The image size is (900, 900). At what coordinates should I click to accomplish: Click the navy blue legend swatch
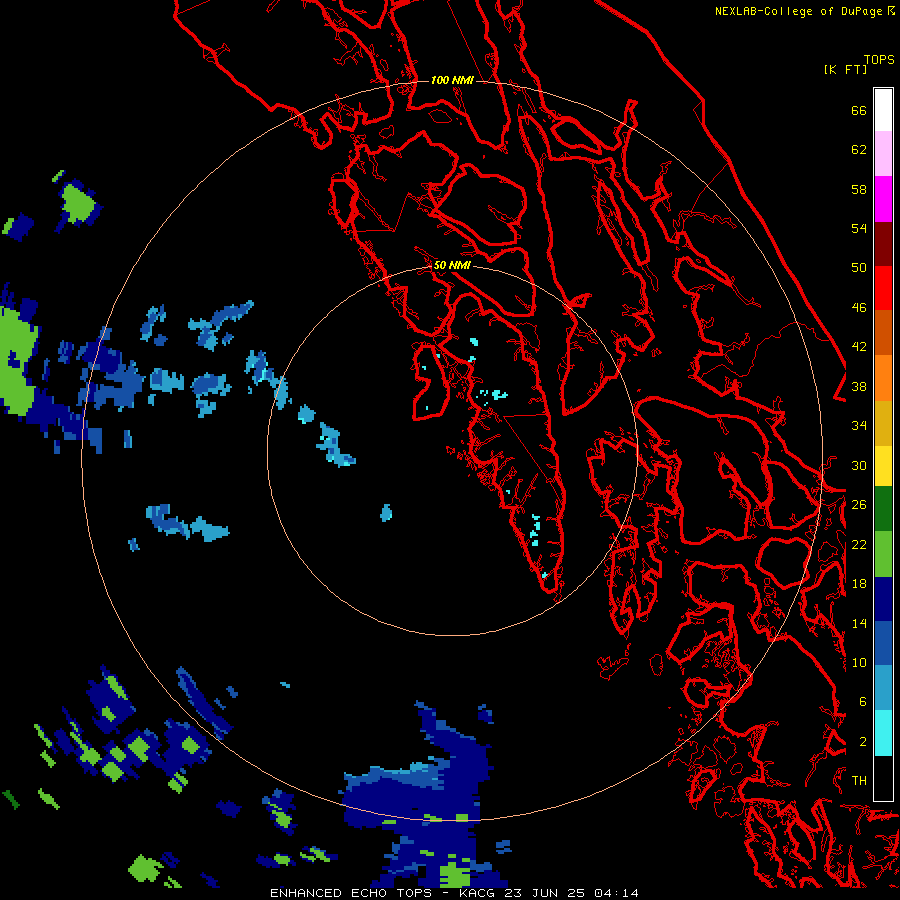click(883, 598)
